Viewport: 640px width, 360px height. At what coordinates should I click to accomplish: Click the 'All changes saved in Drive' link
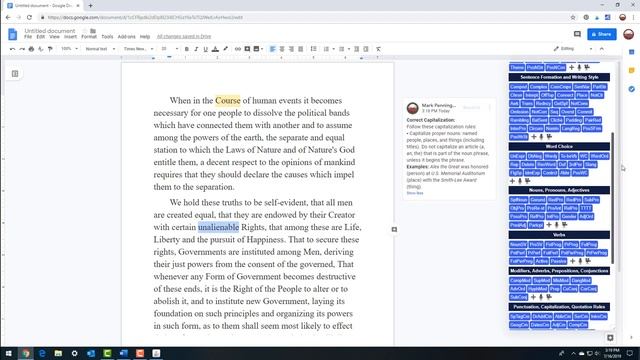point(184,37)
